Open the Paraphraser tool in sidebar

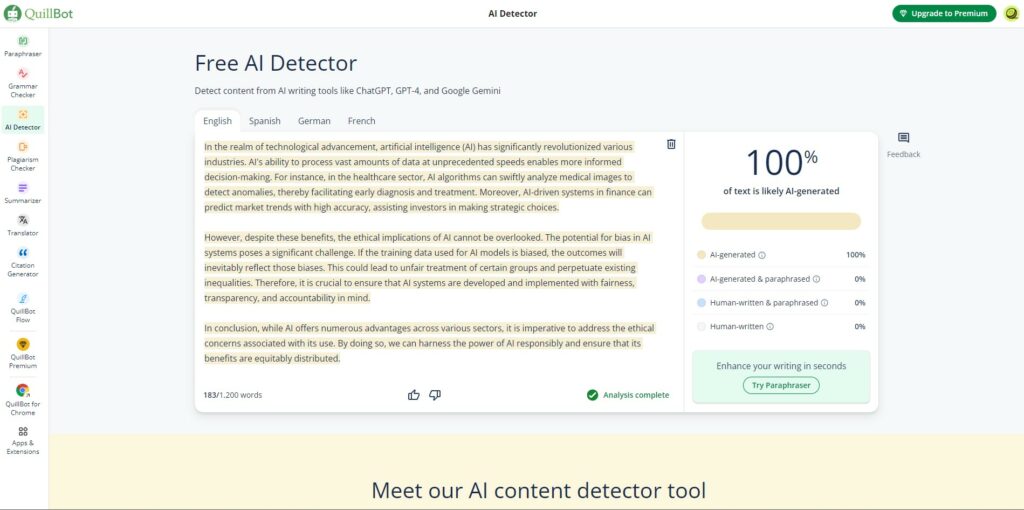pyautogui.click(x=23, y=46)
